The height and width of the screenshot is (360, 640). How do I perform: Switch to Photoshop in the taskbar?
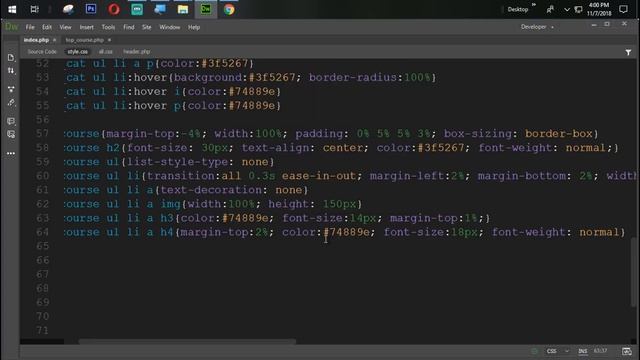click(x=91, y=9)
